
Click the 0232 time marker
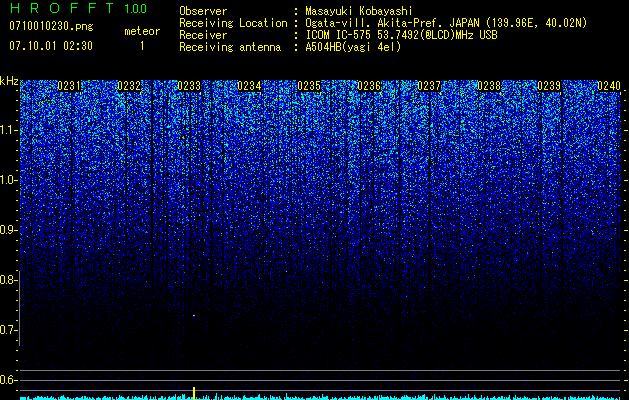[129, 86]
